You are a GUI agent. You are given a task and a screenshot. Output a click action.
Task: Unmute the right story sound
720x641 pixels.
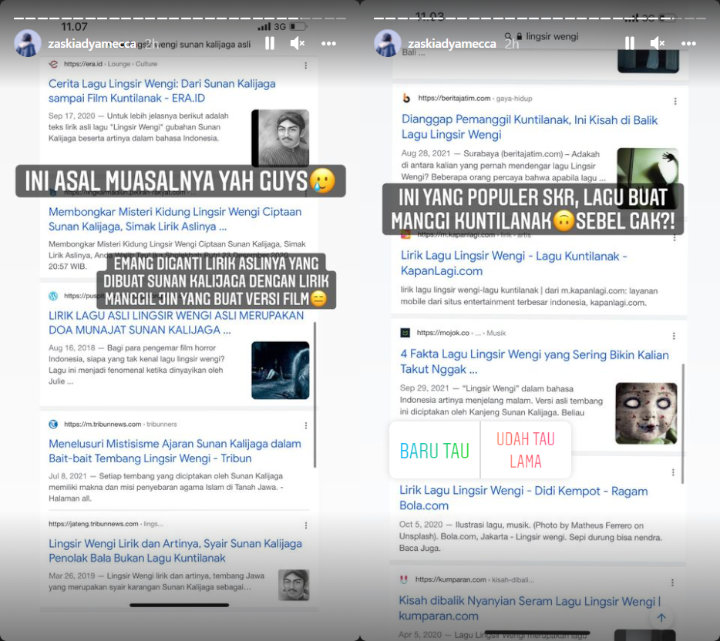point(658,44)
